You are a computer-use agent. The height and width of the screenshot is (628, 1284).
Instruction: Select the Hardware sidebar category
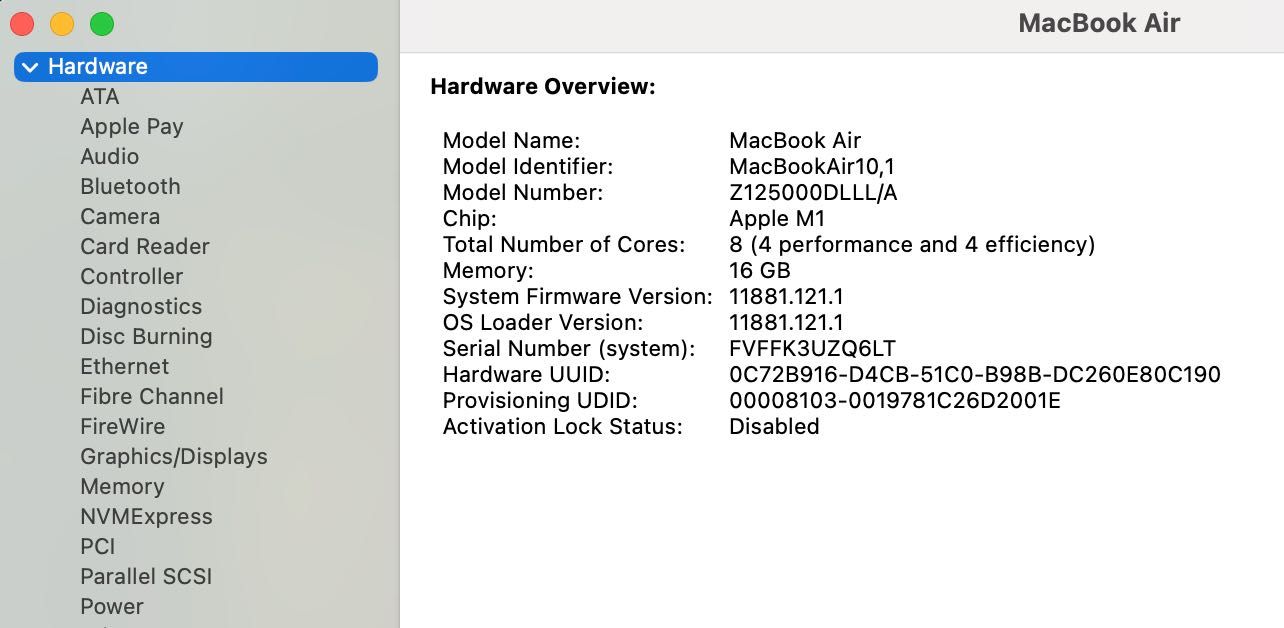tap(196, 67)
